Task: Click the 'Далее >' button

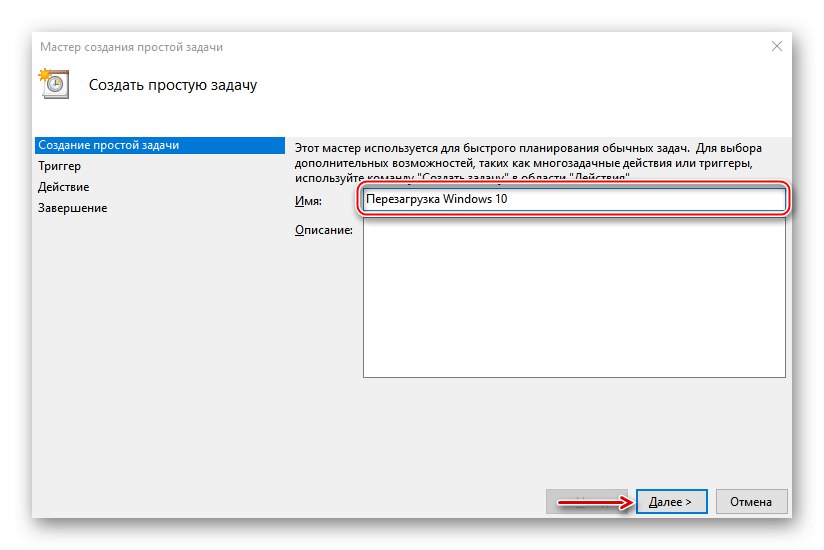Action: coord(671,502)
